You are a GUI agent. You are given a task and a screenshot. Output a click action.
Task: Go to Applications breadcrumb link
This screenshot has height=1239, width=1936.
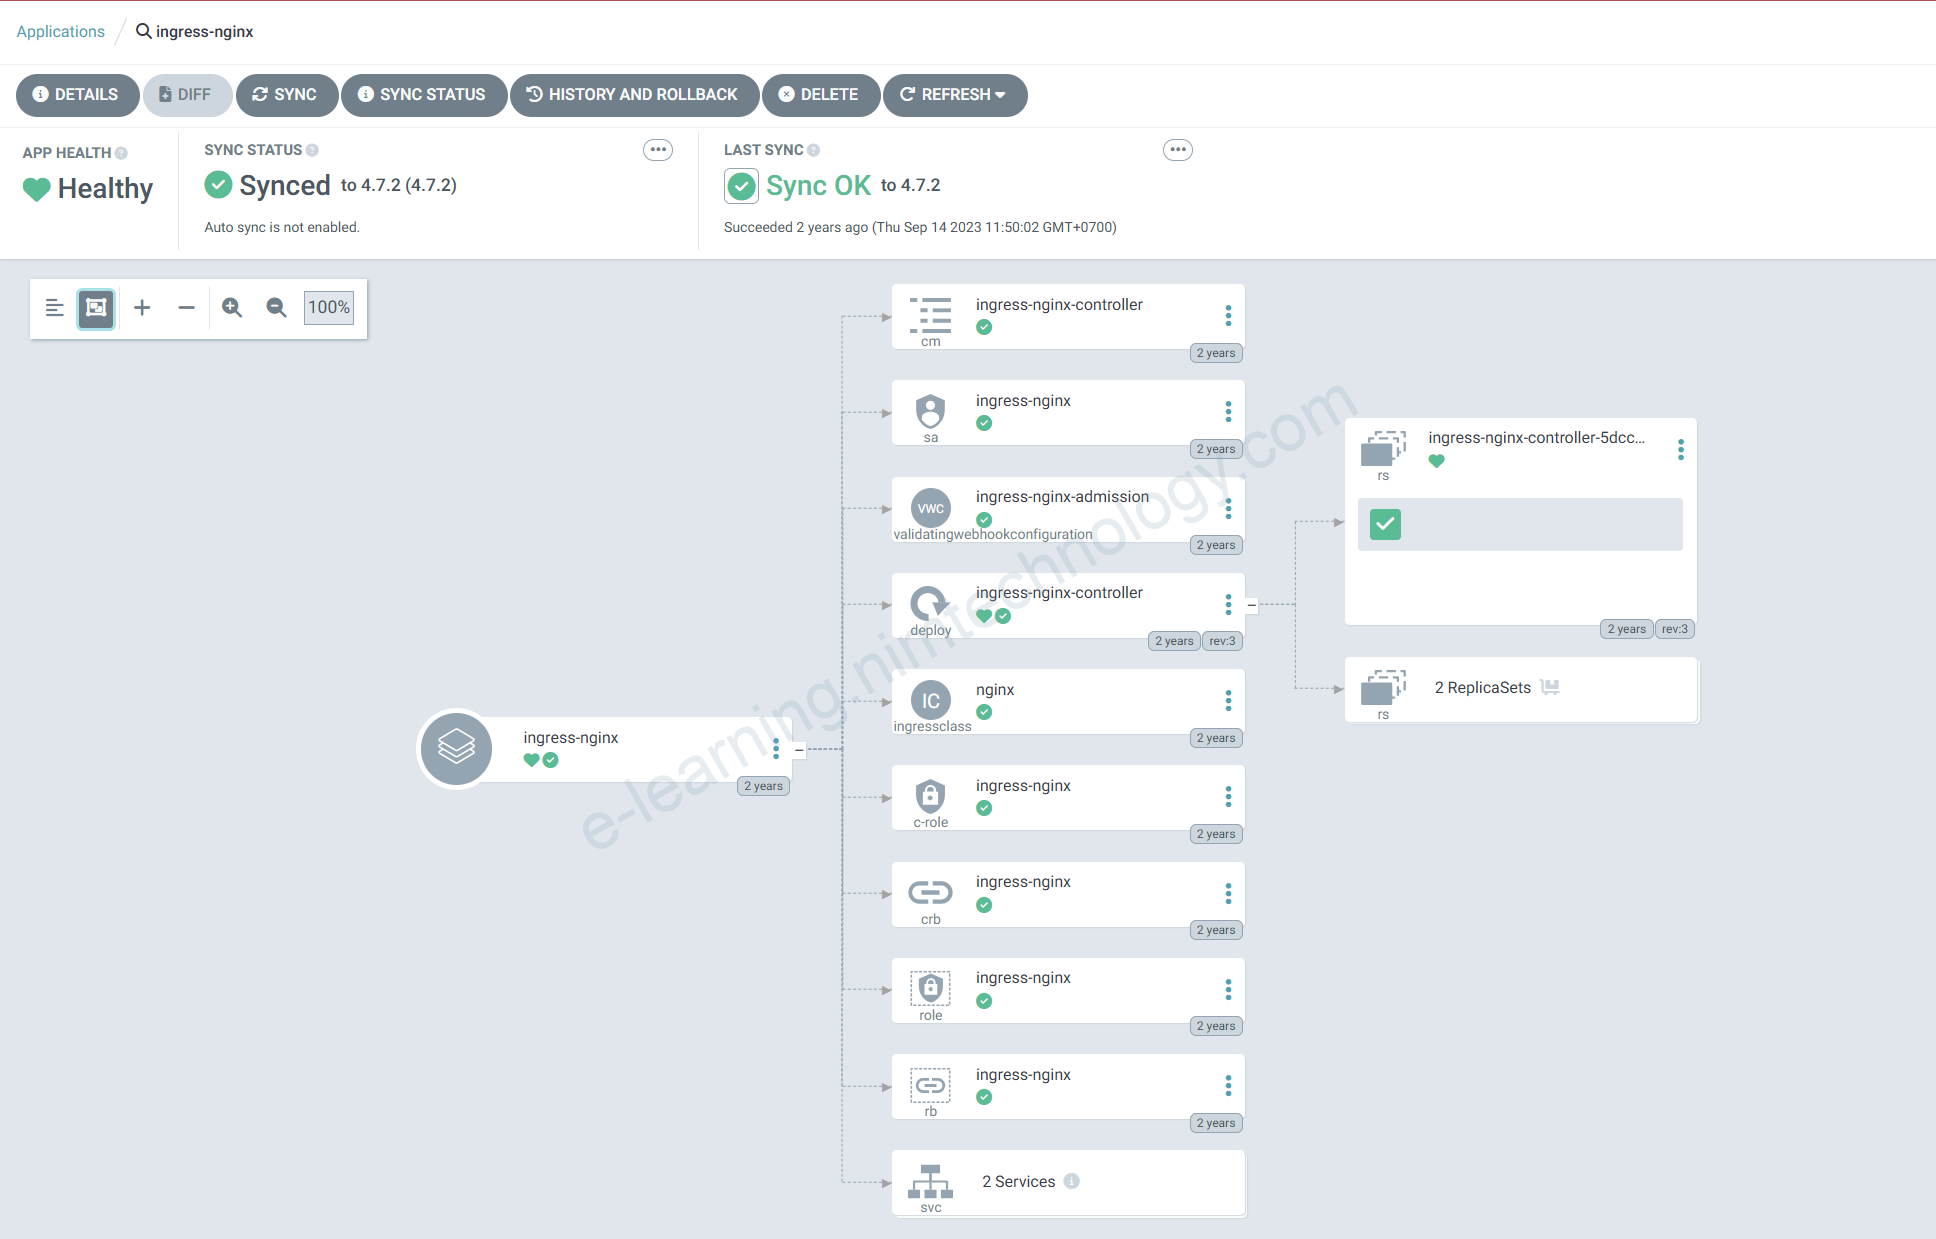pos(60,32)
